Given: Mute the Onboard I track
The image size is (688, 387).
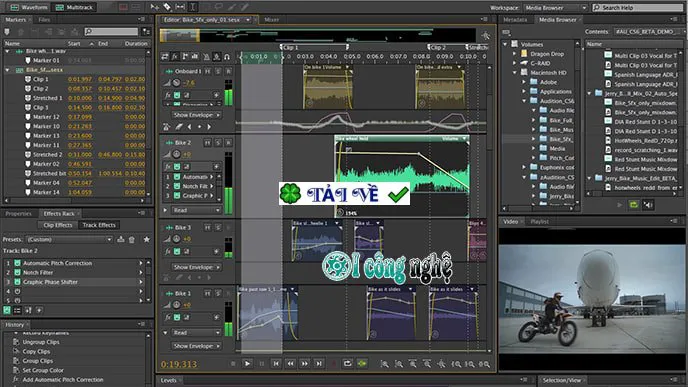Looking at the screenshot, I should [208, 71].
